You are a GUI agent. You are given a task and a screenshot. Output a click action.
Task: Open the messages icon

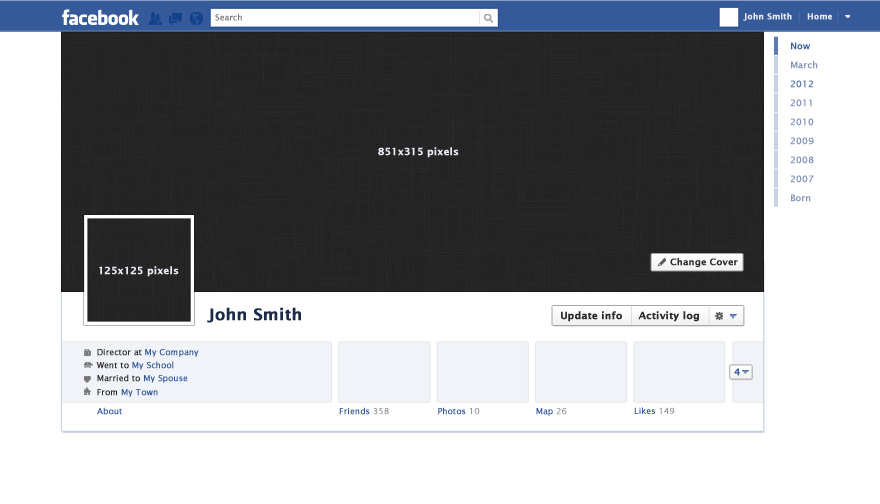click(x=175, y=19)
